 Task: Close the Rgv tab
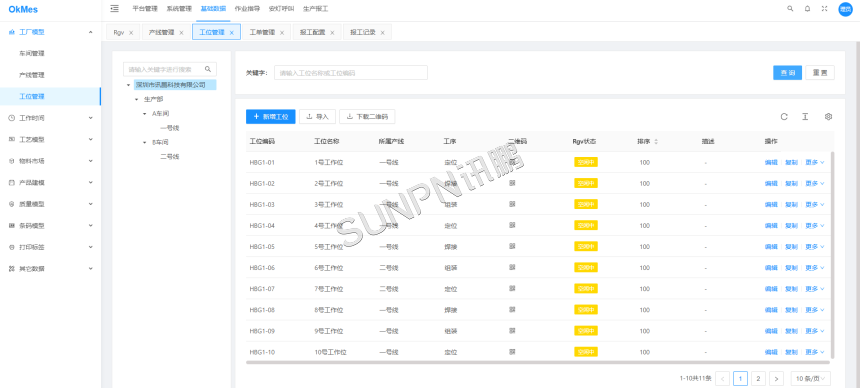131,32
